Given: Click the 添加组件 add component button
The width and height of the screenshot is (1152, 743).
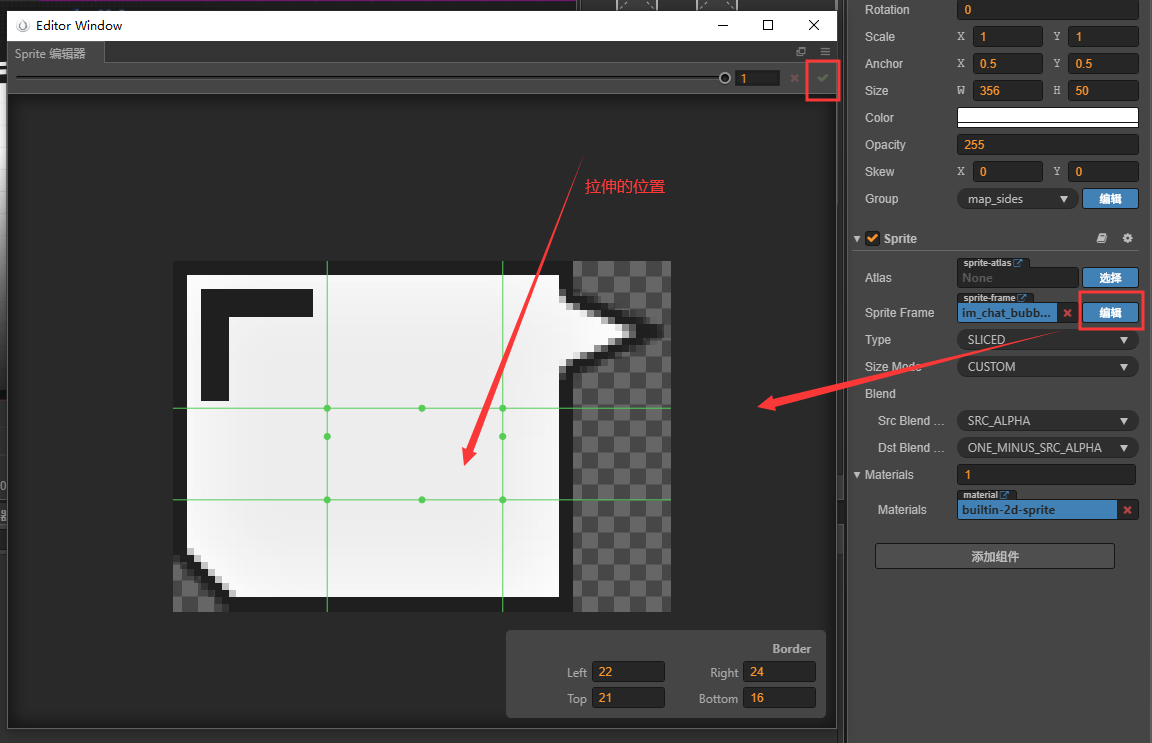Looking at the screenshot, I should pos(994,556).
